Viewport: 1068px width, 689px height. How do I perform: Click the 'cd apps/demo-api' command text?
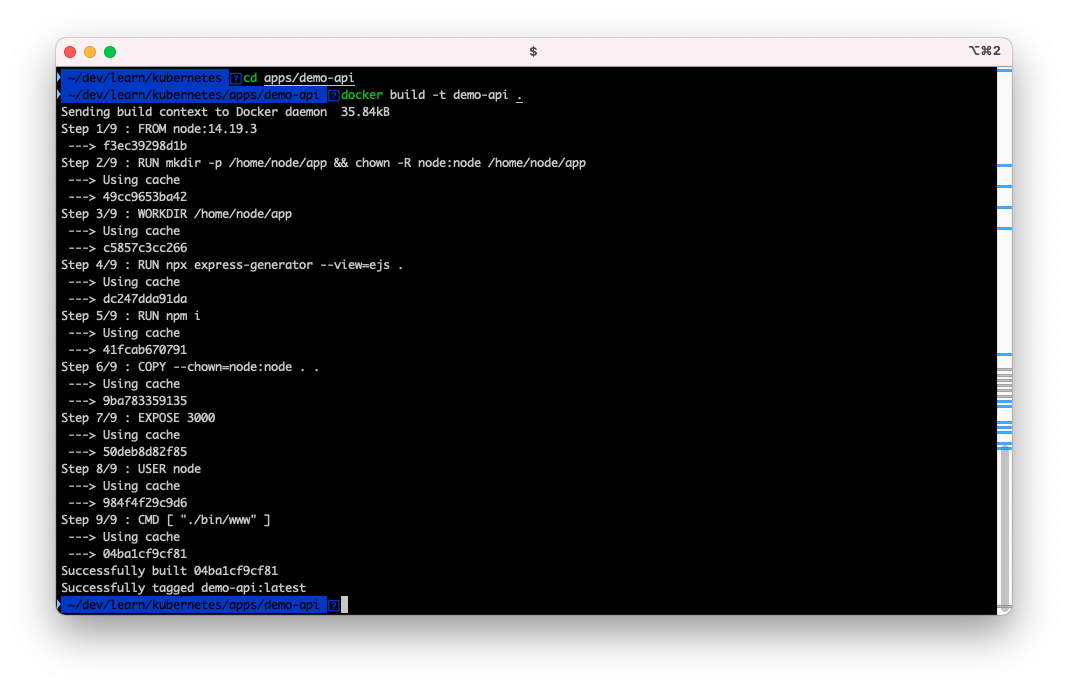(x=298, y=78)
